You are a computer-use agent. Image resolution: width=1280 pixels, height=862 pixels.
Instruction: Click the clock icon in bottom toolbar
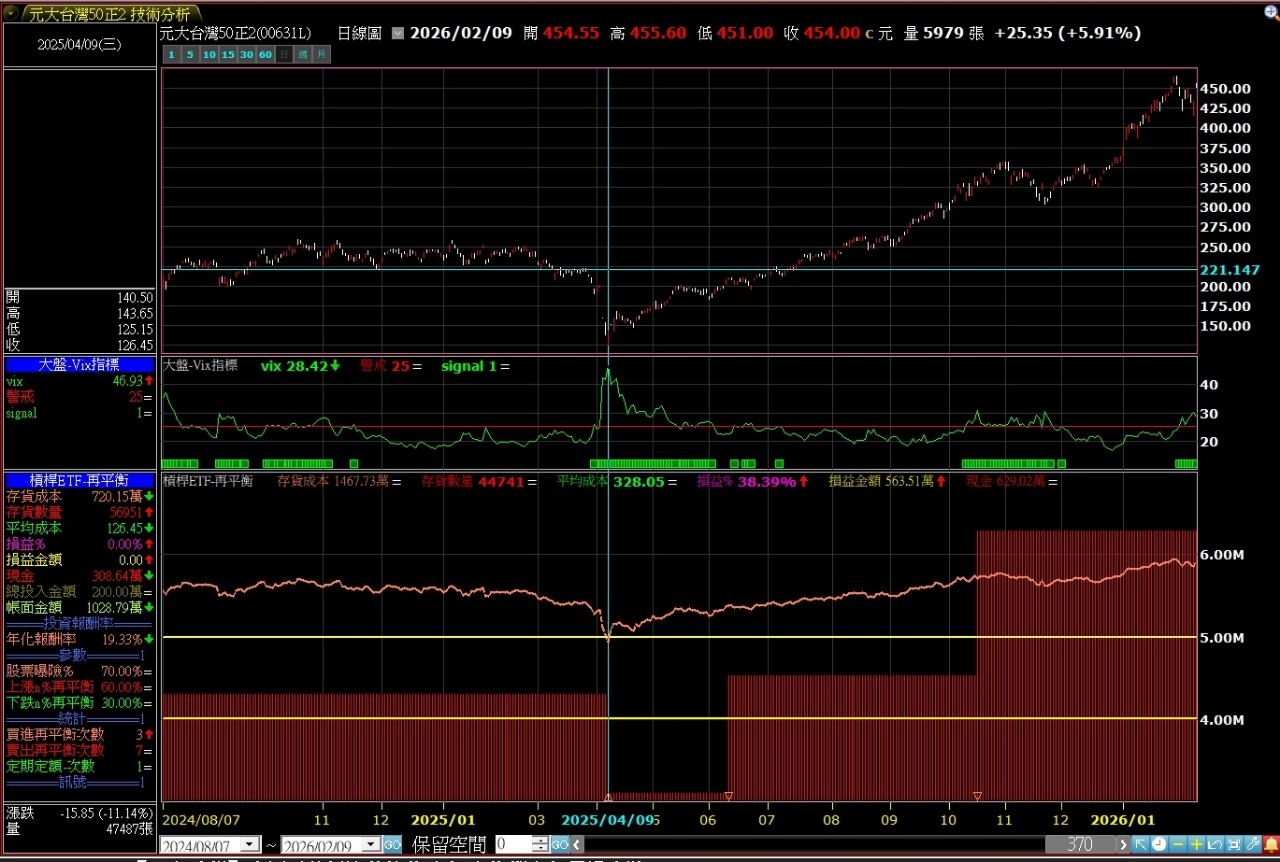pyautogui.click(x=1159, y=844)
